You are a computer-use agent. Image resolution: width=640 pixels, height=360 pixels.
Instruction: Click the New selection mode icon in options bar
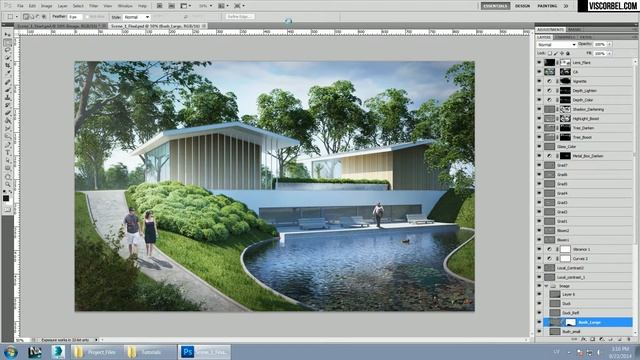(x=26, y=17)
